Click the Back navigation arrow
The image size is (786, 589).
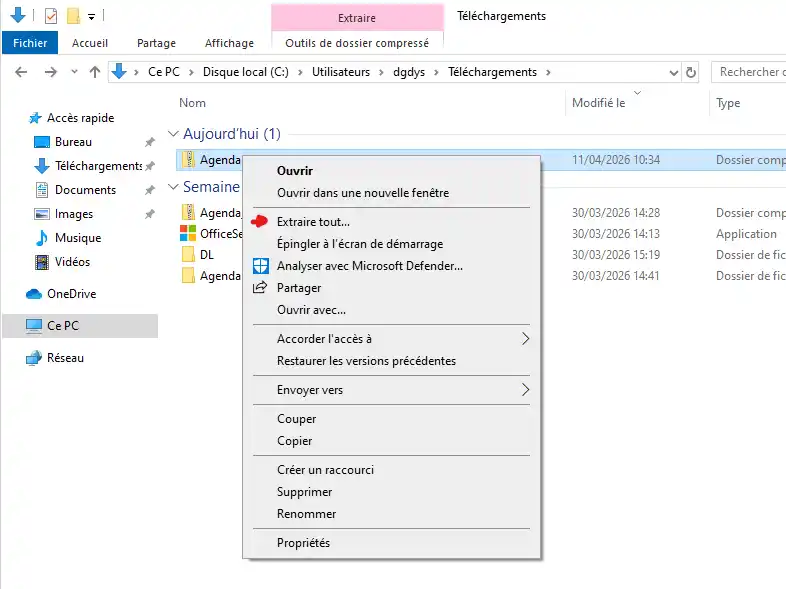pos(21,72)
